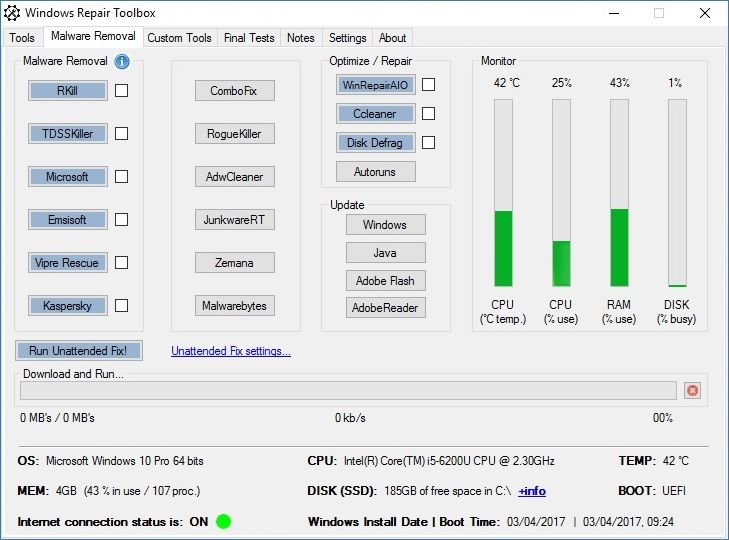Launch RogueKiller

point(234,133)
